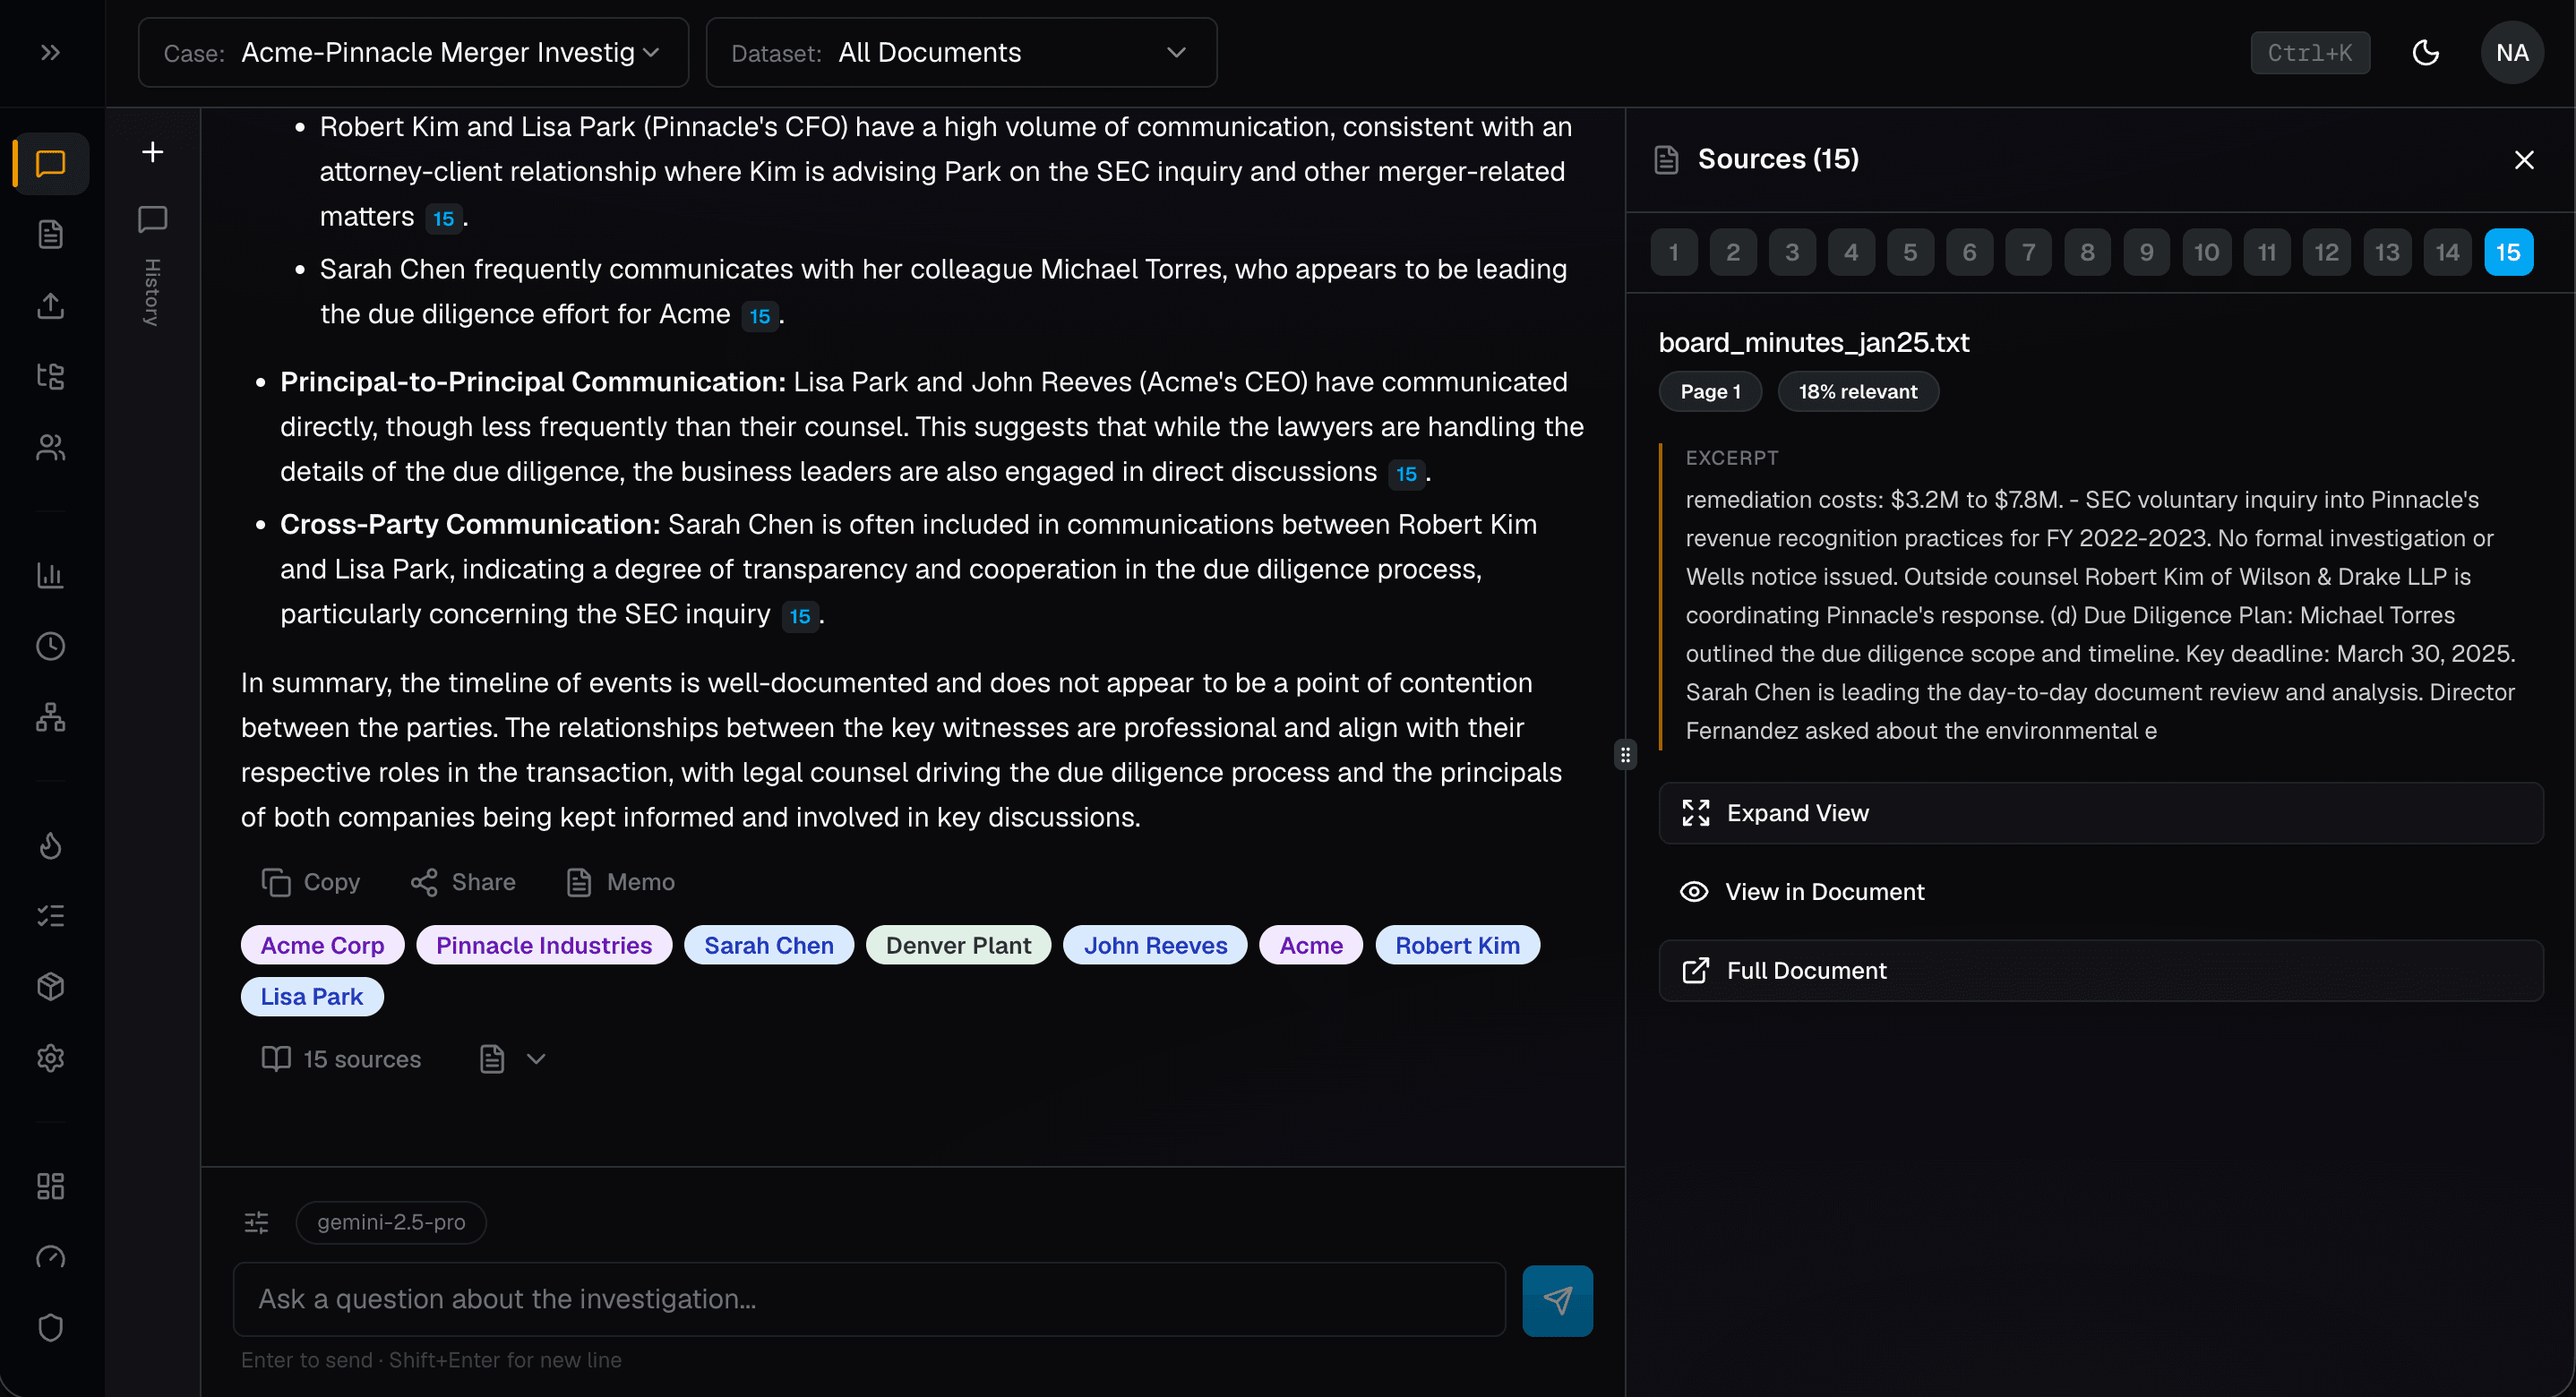Select source tab 12

[x=2326, y=252]
